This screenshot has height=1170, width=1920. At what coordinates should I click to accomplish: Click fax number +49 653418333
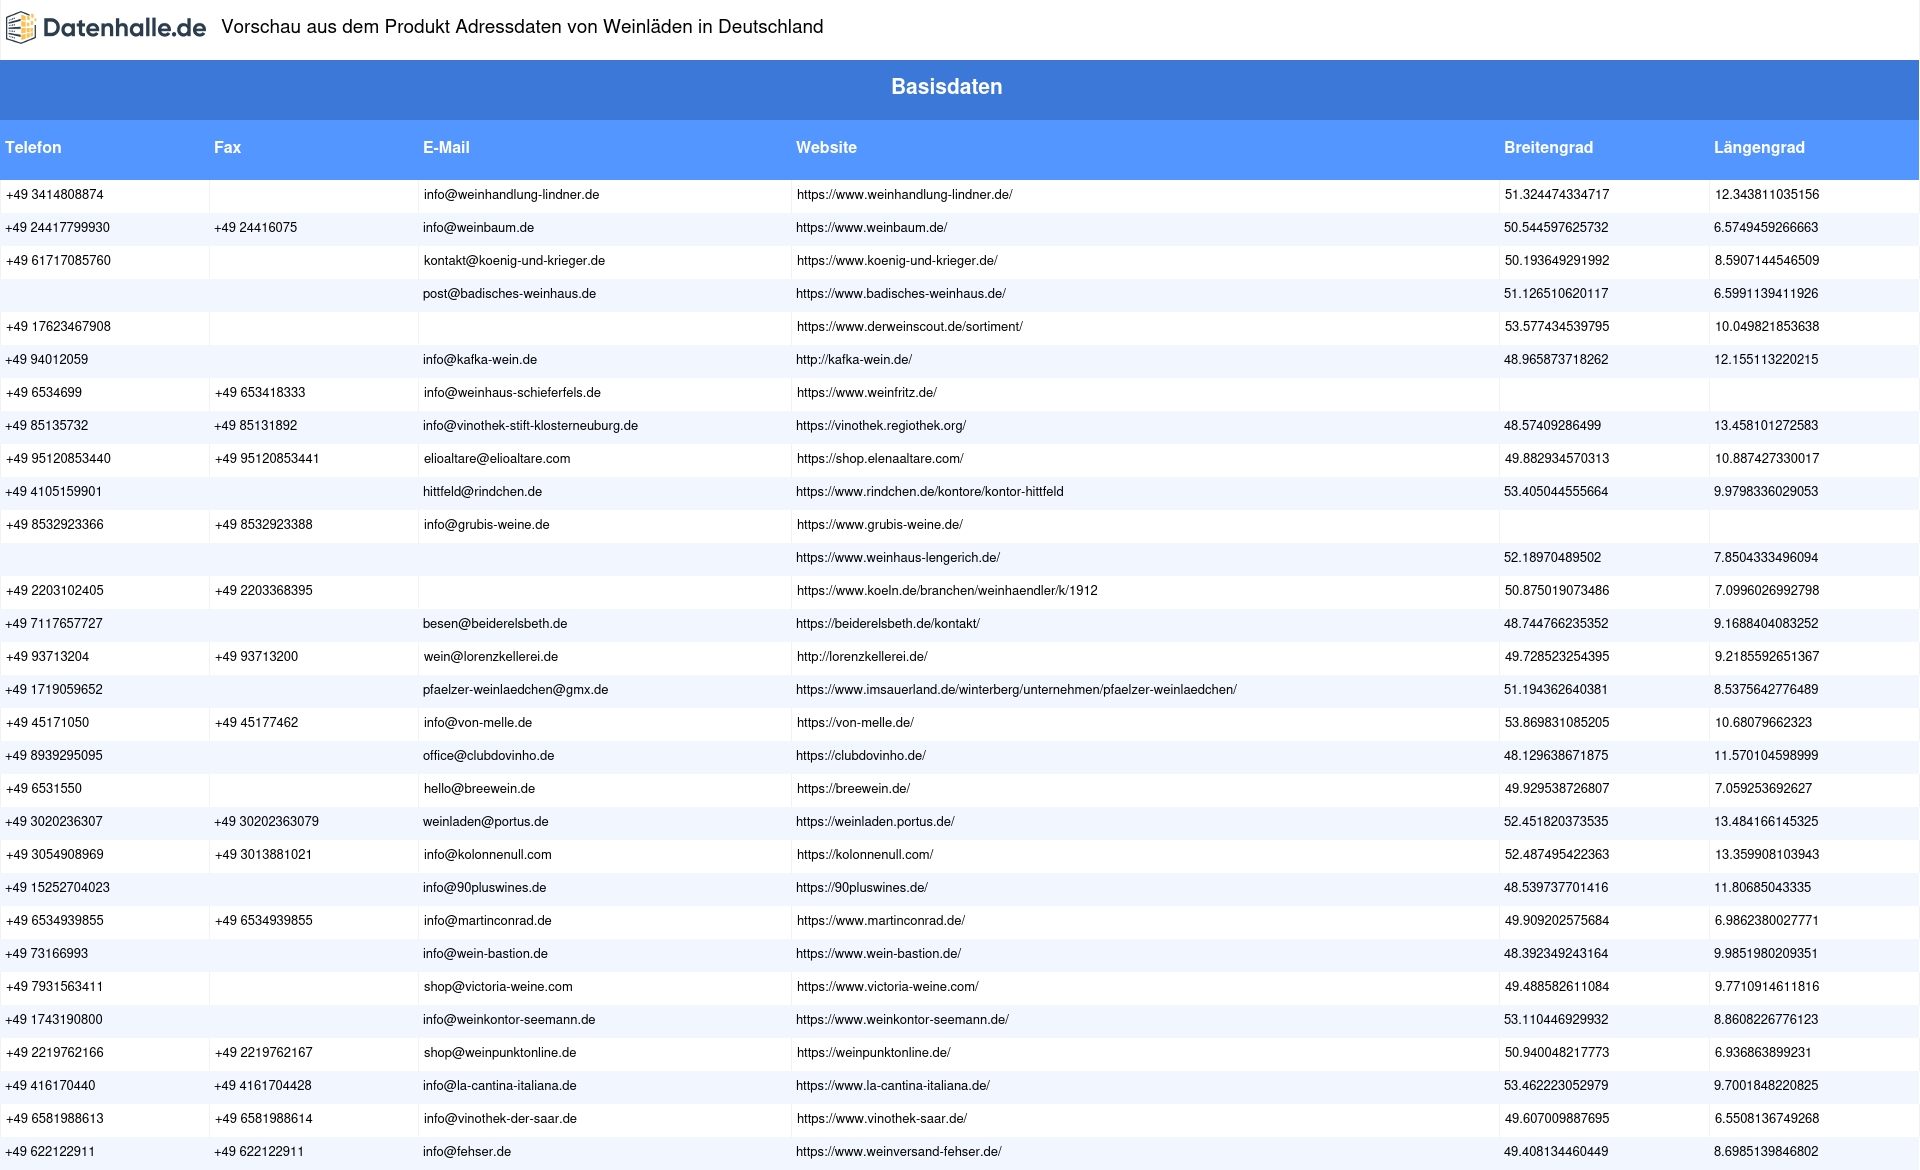[260, 393]
